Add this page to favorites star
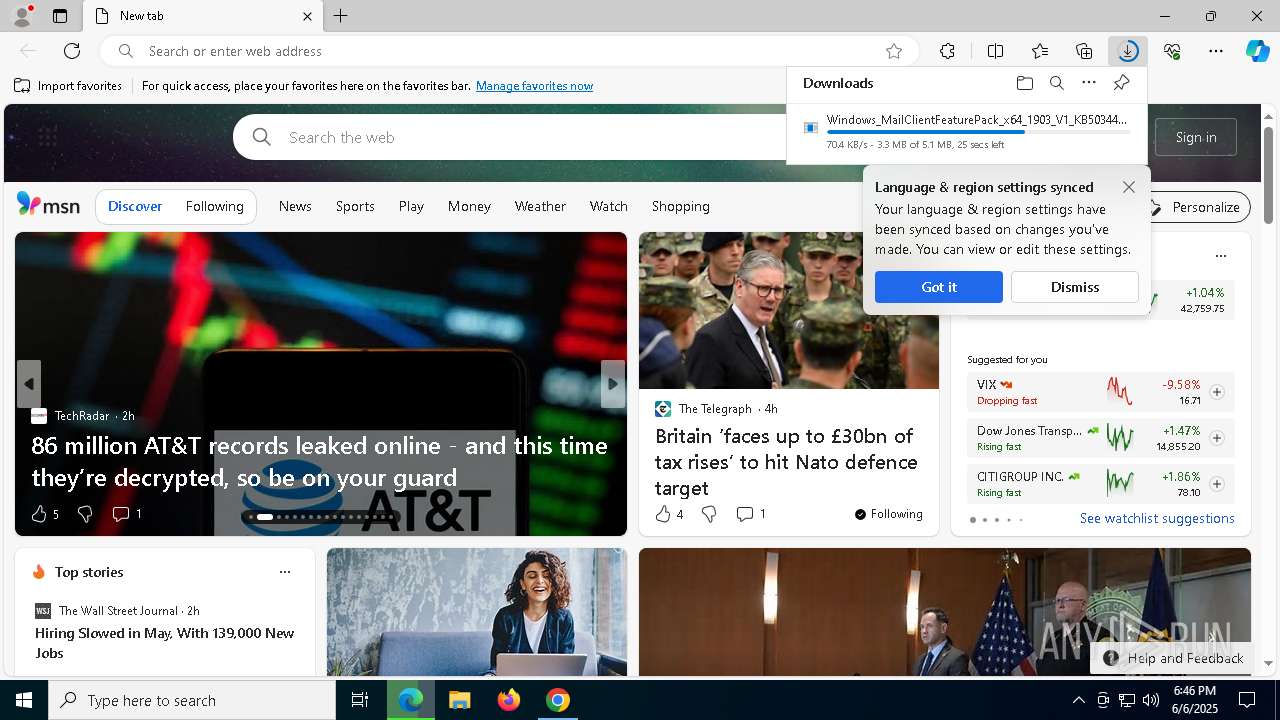This screenshot has width=1280, height=720. (894, 51)
